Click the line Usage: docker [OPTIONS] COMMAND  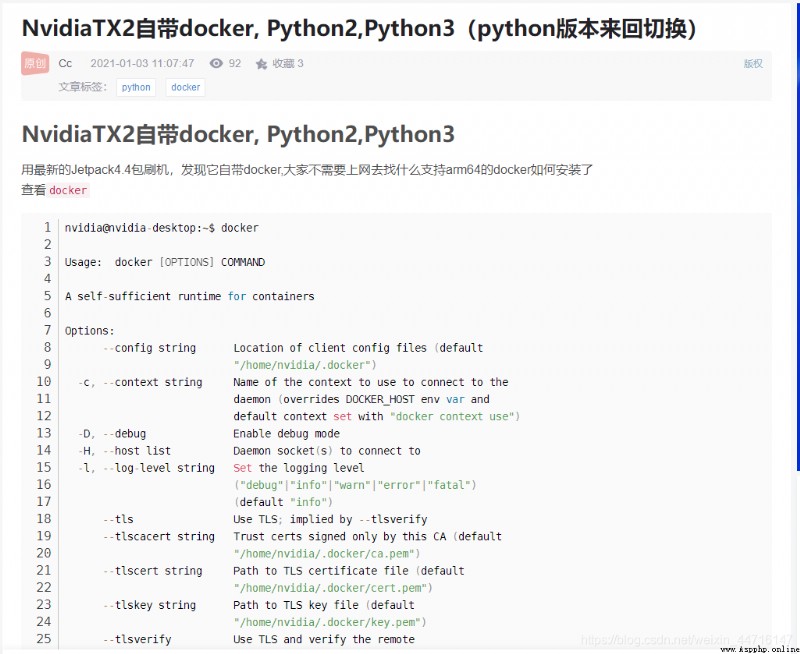pos(165,262)
